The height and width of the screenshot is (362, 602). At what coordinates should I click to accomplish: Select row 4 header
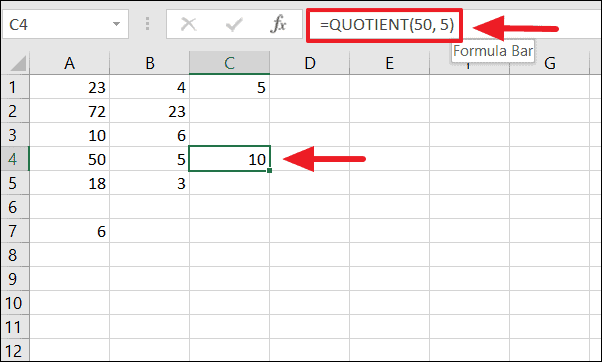pos(15,159)
